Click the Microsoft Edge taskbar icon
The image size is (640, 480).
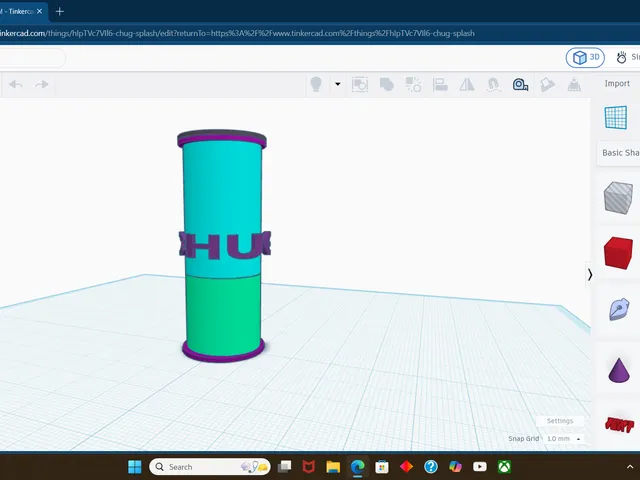pyautogui.click(x=358, y=467)
